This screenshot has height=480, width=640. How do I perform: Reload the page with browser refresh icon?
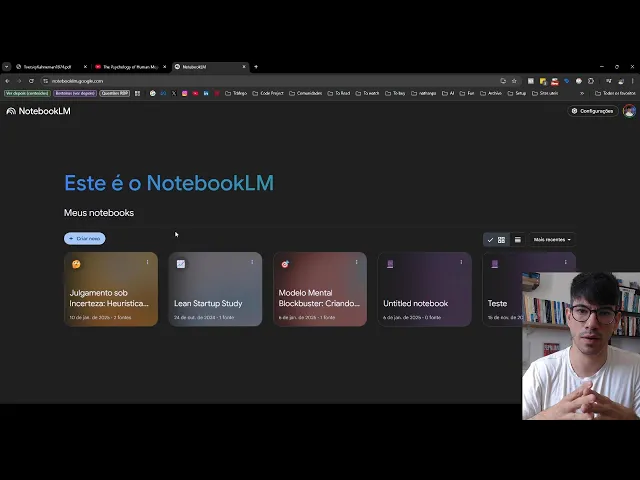31,81
